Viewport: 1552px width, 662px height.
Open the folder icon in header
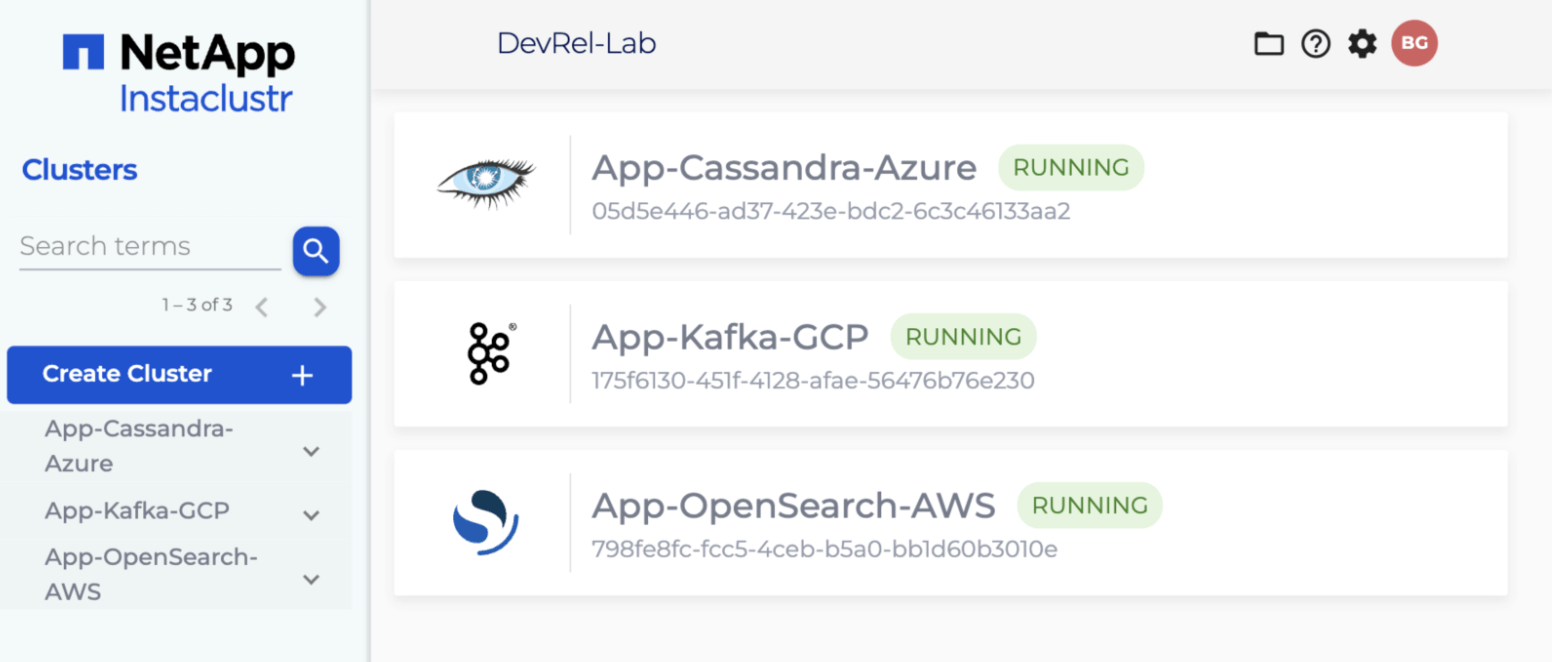click(x=1268, y=44)
